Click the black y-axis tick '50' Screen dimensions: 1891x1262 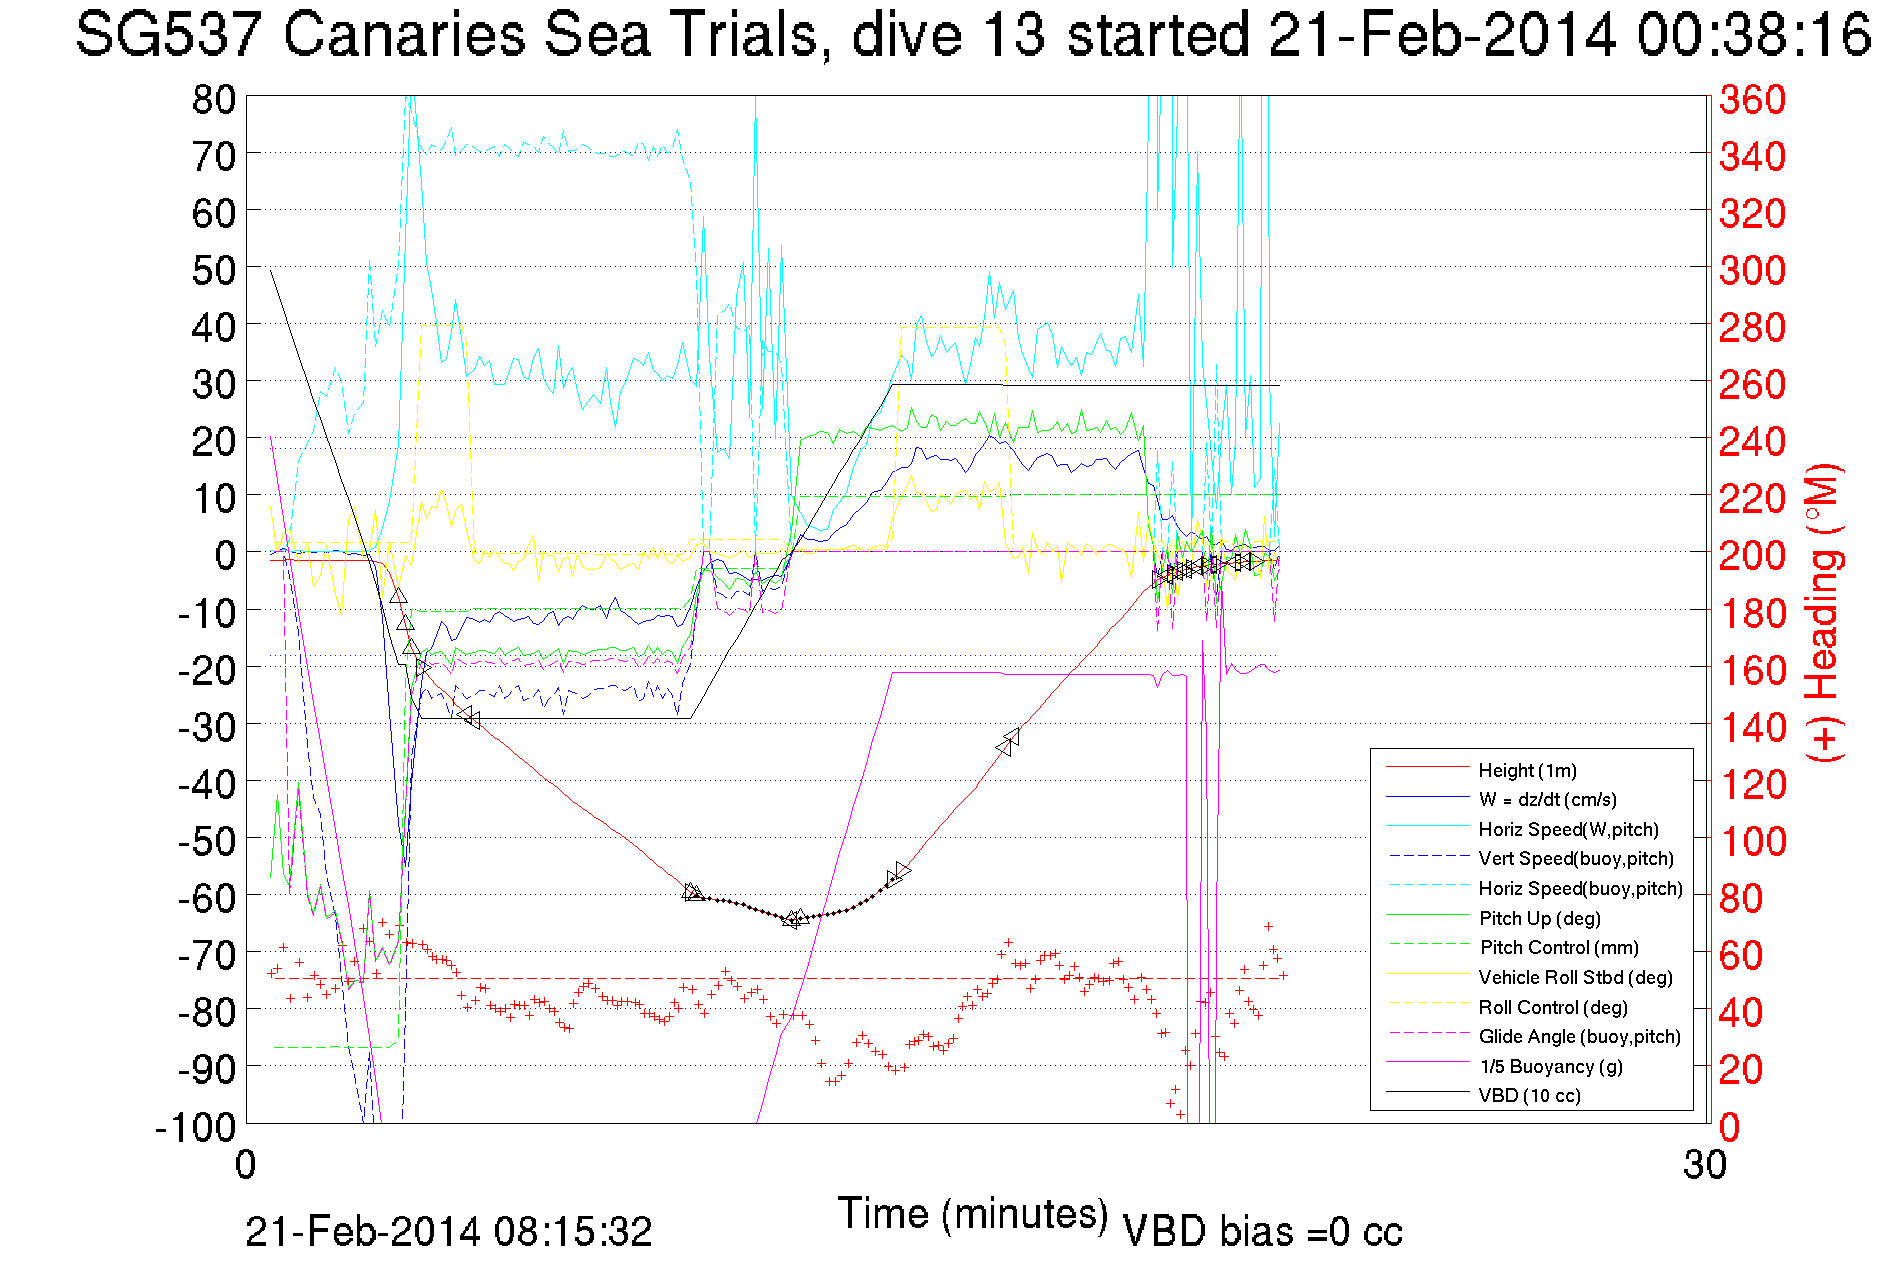(x=214, y=270)
